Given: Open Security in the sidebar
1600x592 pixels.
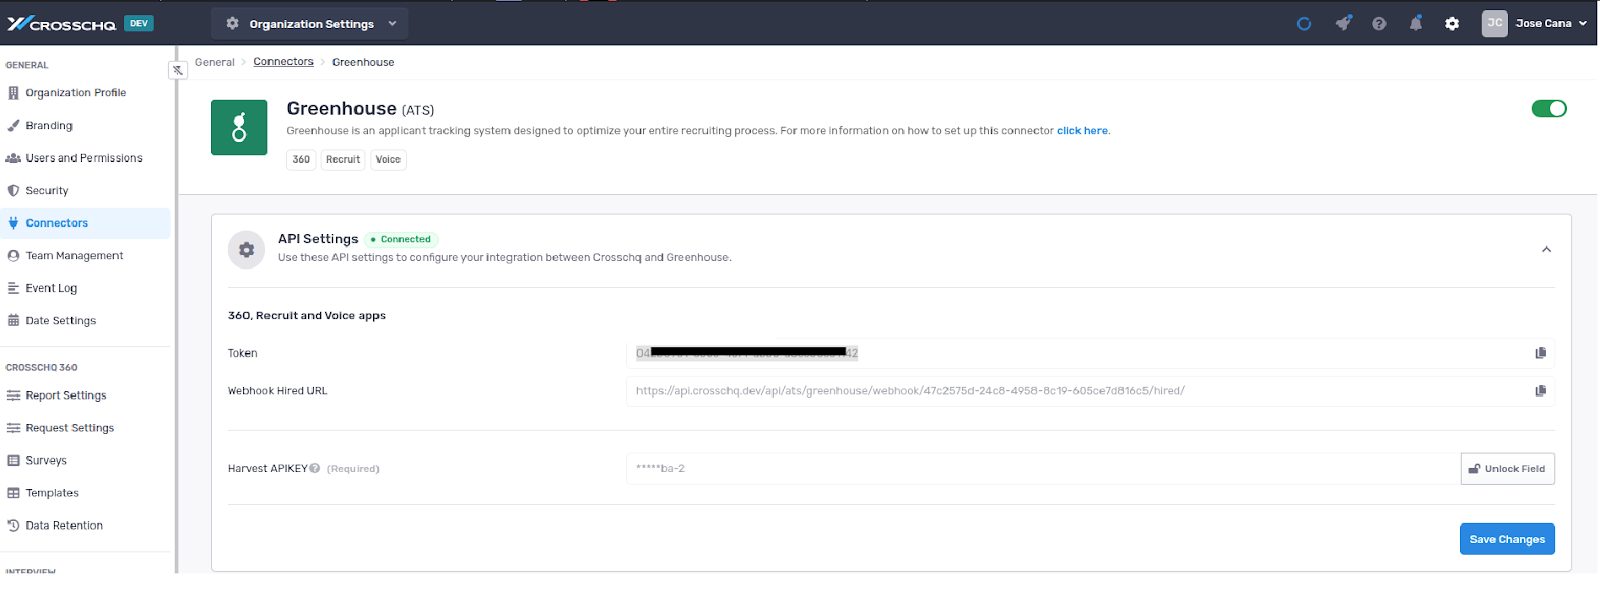Looking at the screenshot, I should pos(47,191).
